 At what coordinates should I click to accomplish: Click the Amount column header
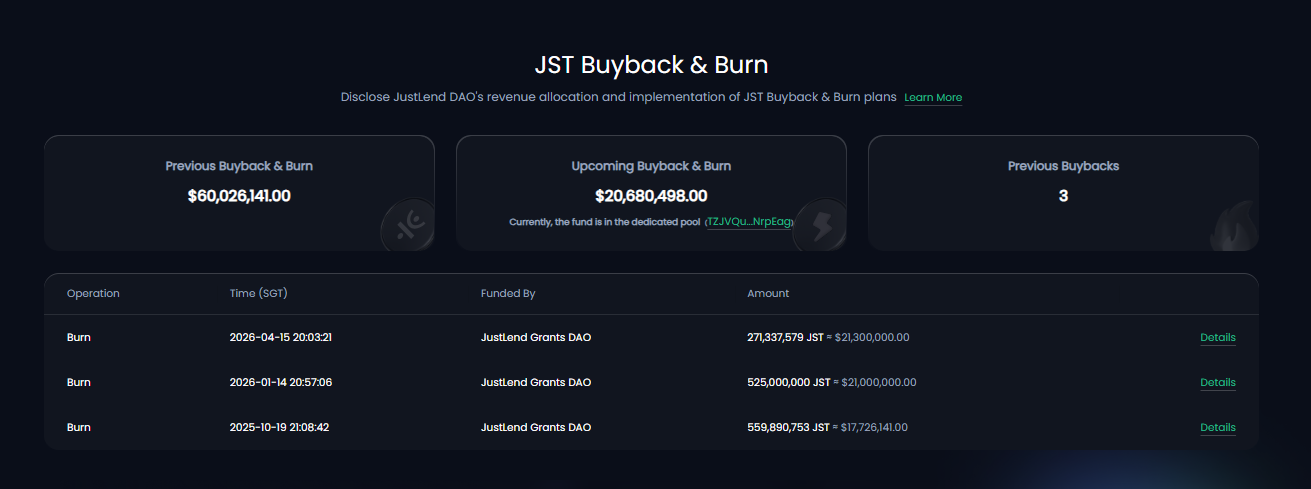pyautogui.click(x=768, y=294)
